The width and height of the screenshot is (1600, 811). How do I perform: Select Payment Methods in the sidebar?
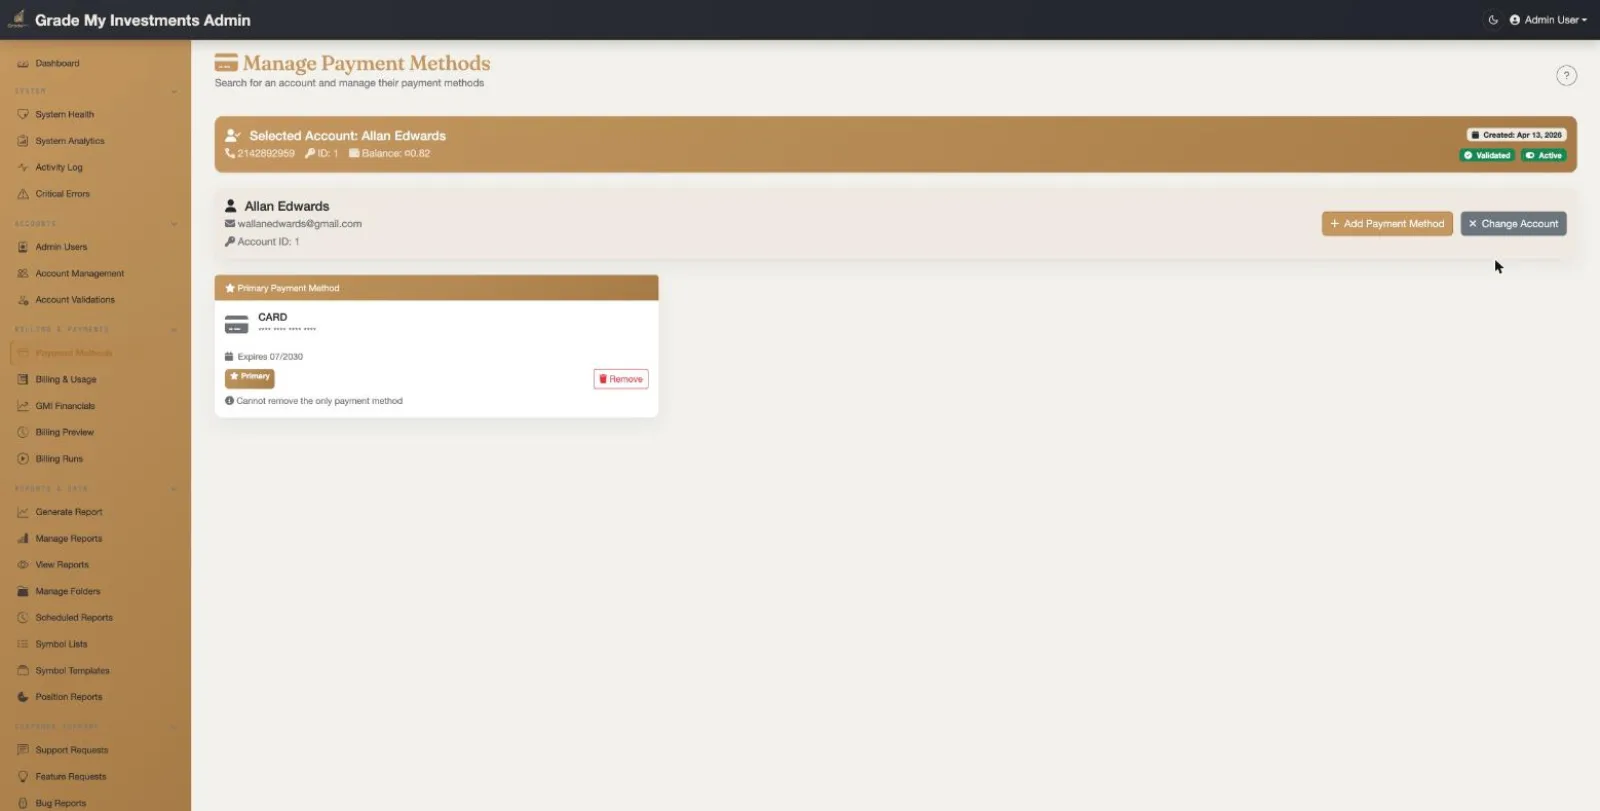coord(95,353)
